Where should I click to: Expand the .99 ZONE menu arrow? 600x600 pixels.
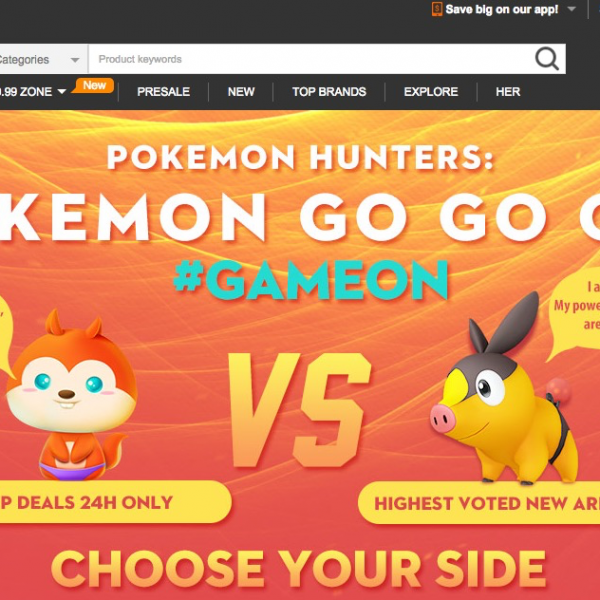(x=62, y=91)
